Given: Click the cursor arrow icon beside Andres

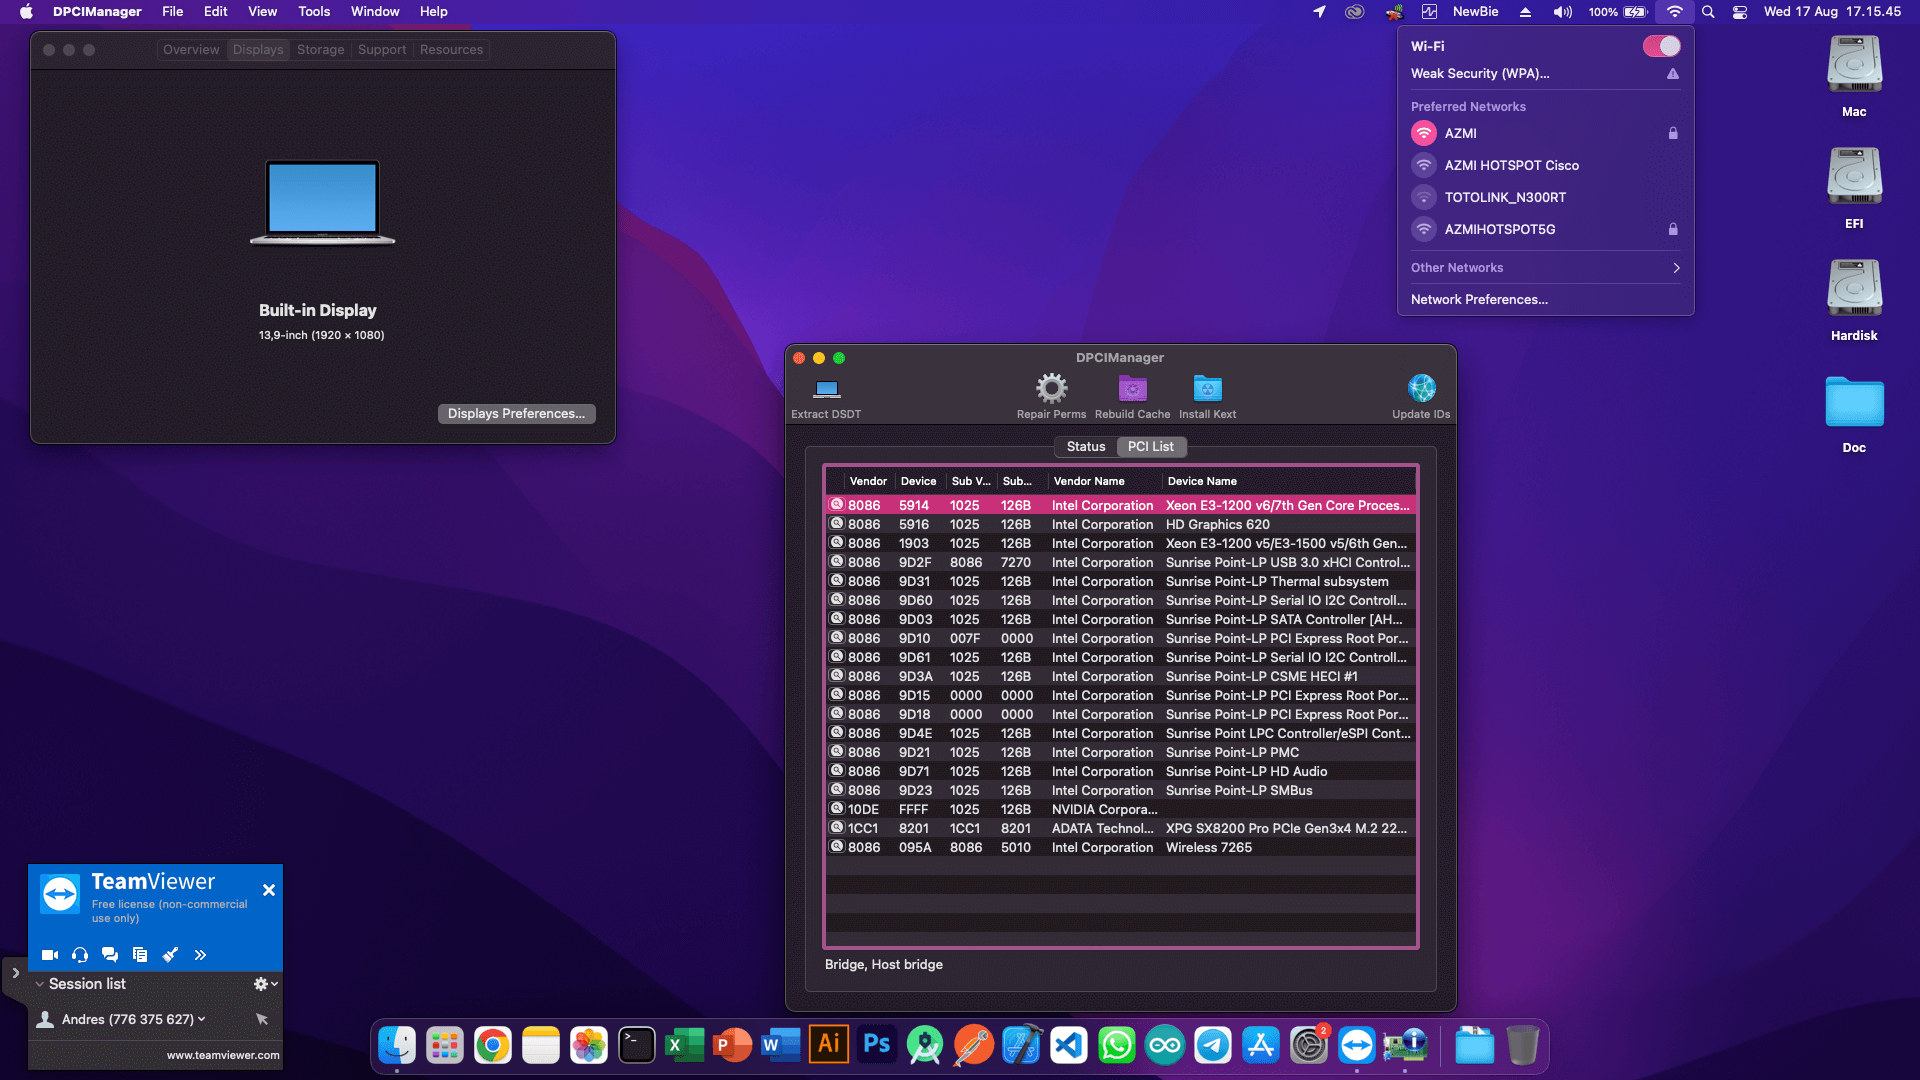Looking at the screenshot, I should pos(262,1019).
